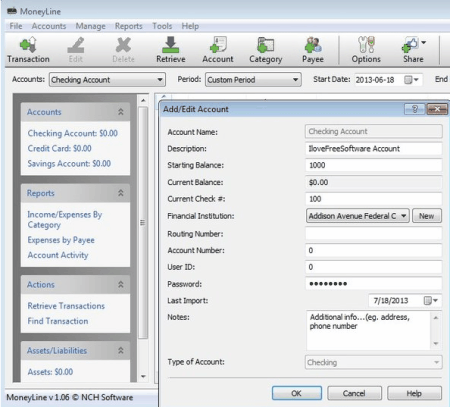Image resolution: width=450 pixels, height=407 pixels.
Task: Click Find Transaction action link
Action: (58, 321)
